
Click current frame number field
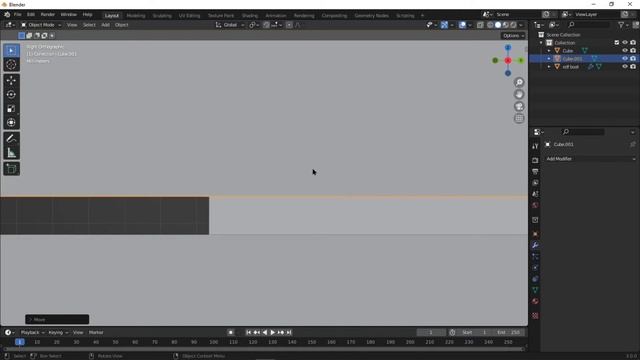431,333
